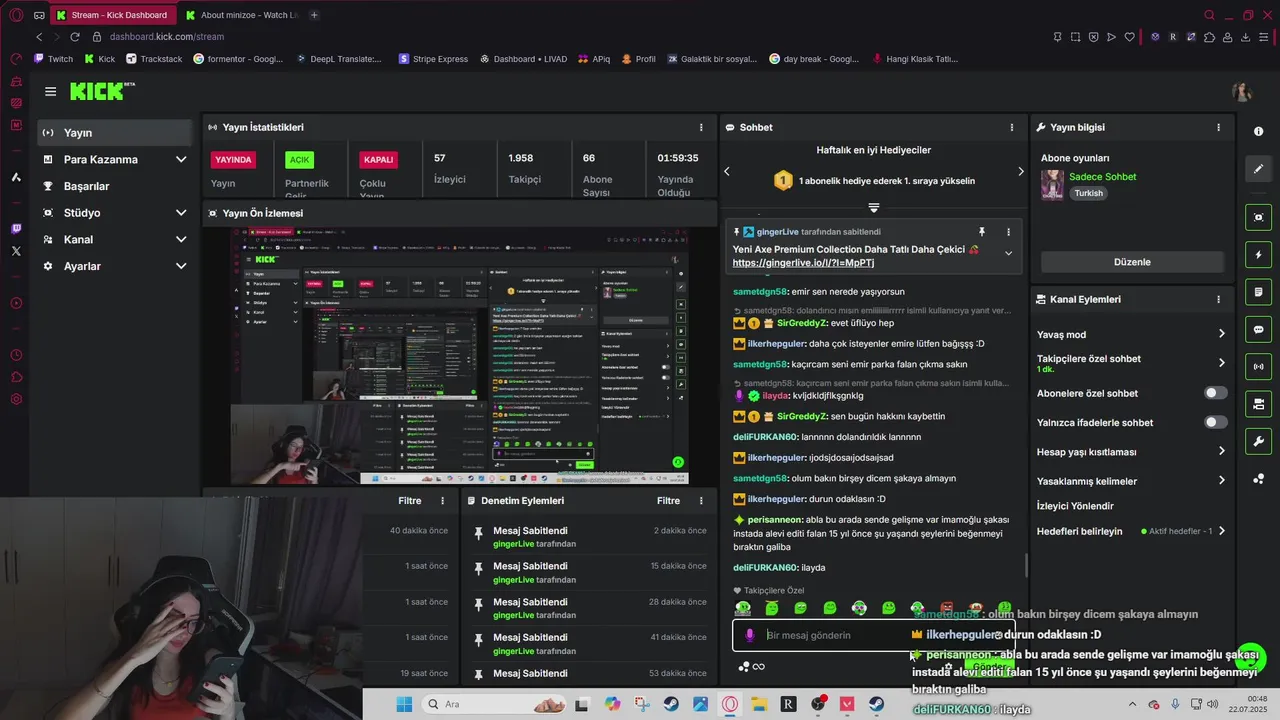Click heart bookmark icon in address bar
The image size is (1280, 720).
tap(1130, 37)
